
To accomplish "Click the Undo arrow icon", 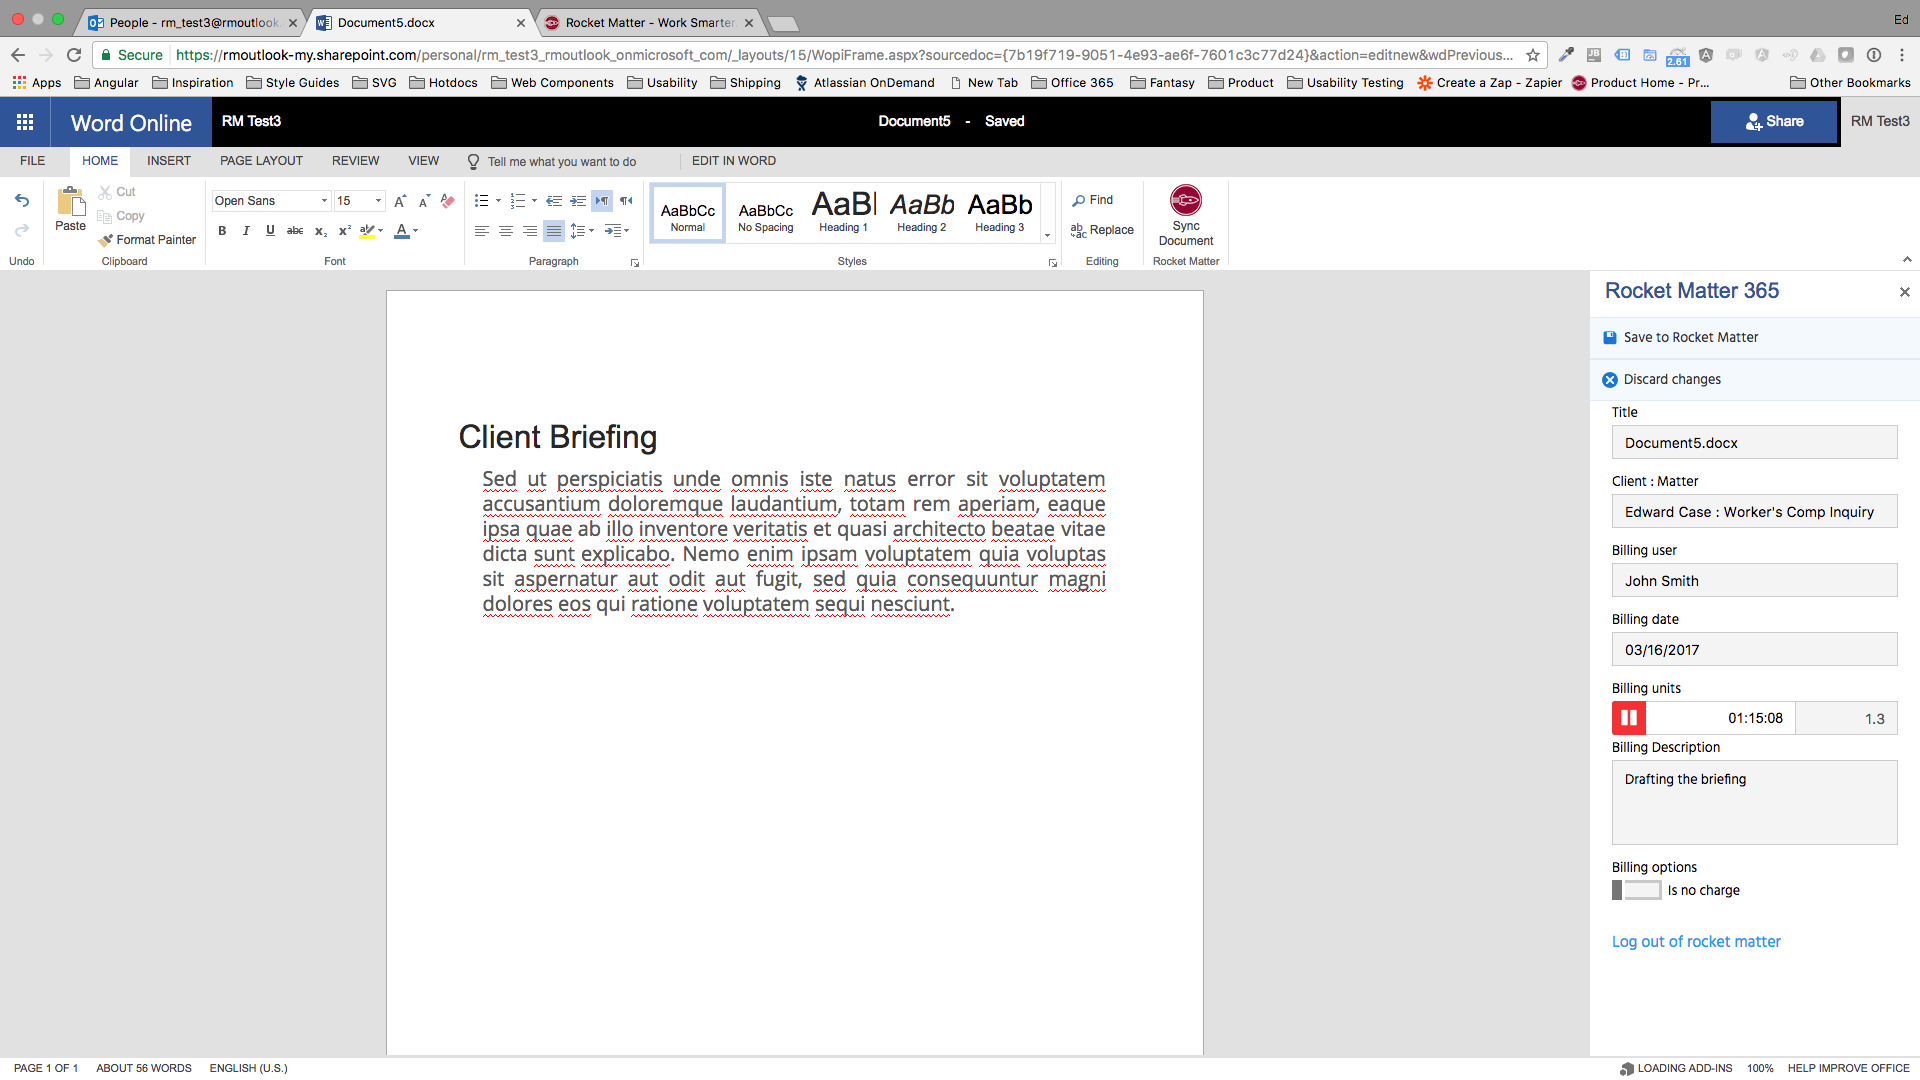I will [x=22, y=201].
